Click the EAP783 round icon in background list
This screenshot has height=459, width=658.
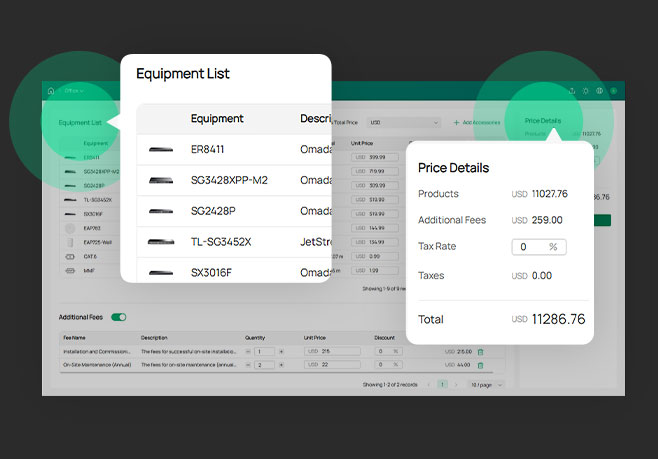[x=70, y=228]
